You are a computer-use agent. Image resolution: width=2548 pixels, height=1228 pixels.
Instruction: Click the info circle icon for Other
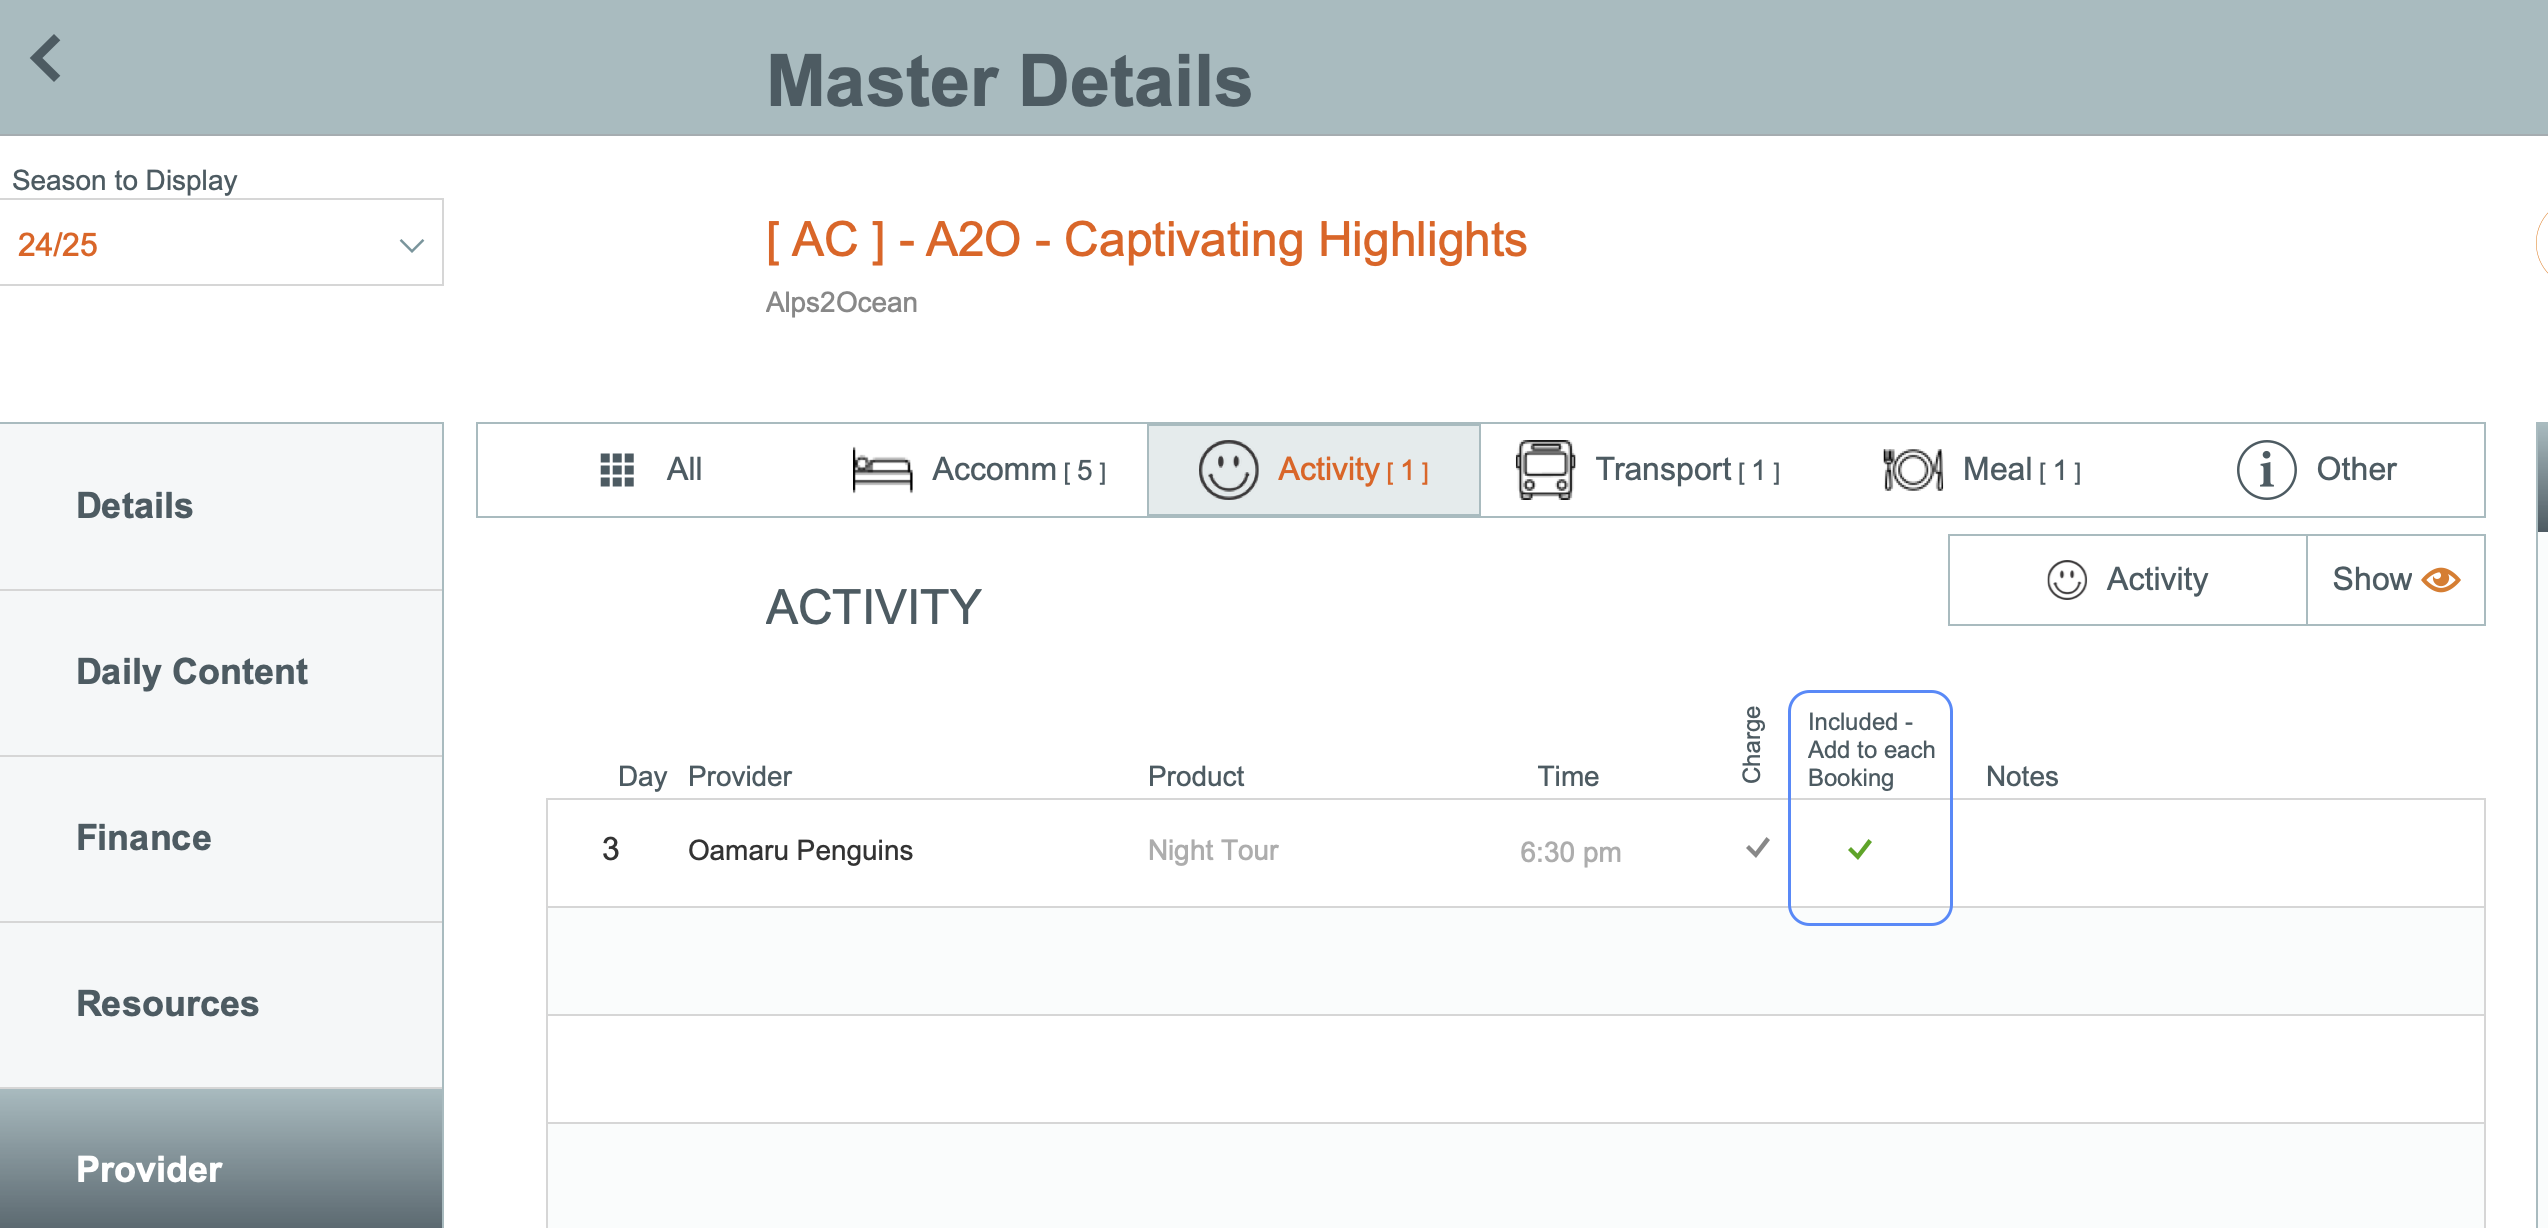(2266, 469)
